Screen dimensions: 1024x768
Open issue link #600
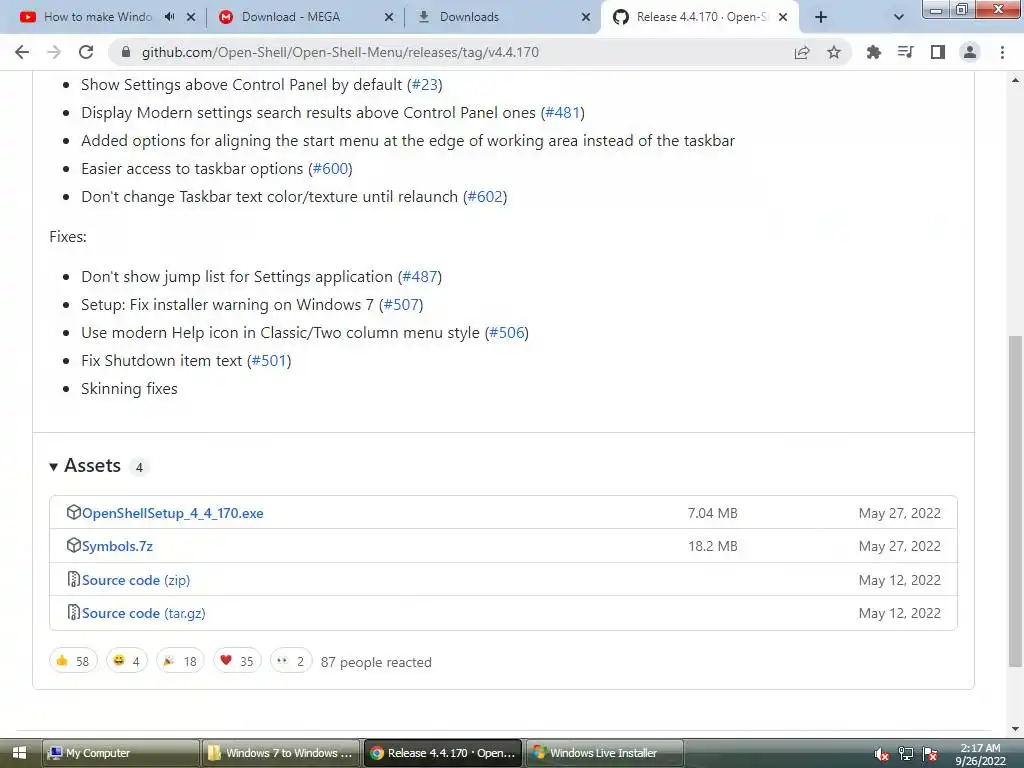point(330,169)
